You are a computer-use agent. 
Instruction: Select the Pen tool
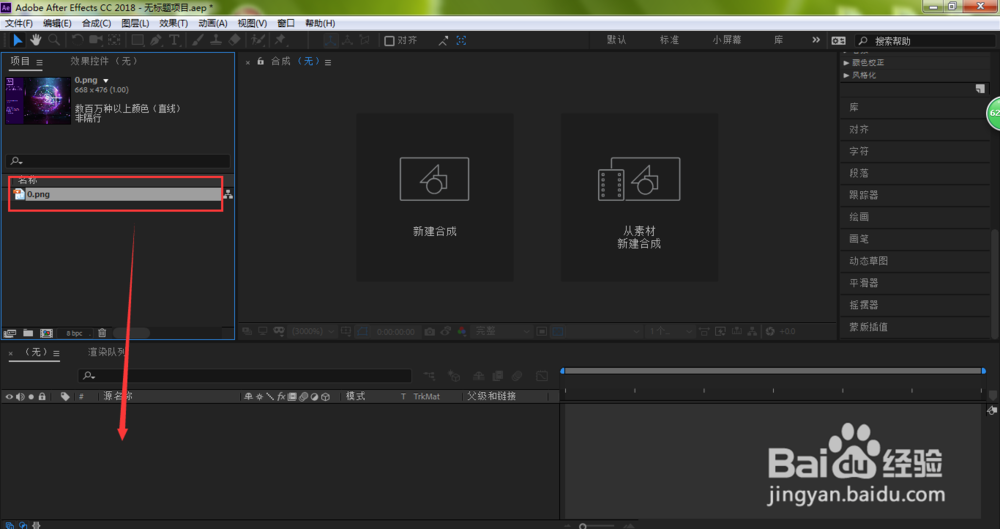coord(156,40)
